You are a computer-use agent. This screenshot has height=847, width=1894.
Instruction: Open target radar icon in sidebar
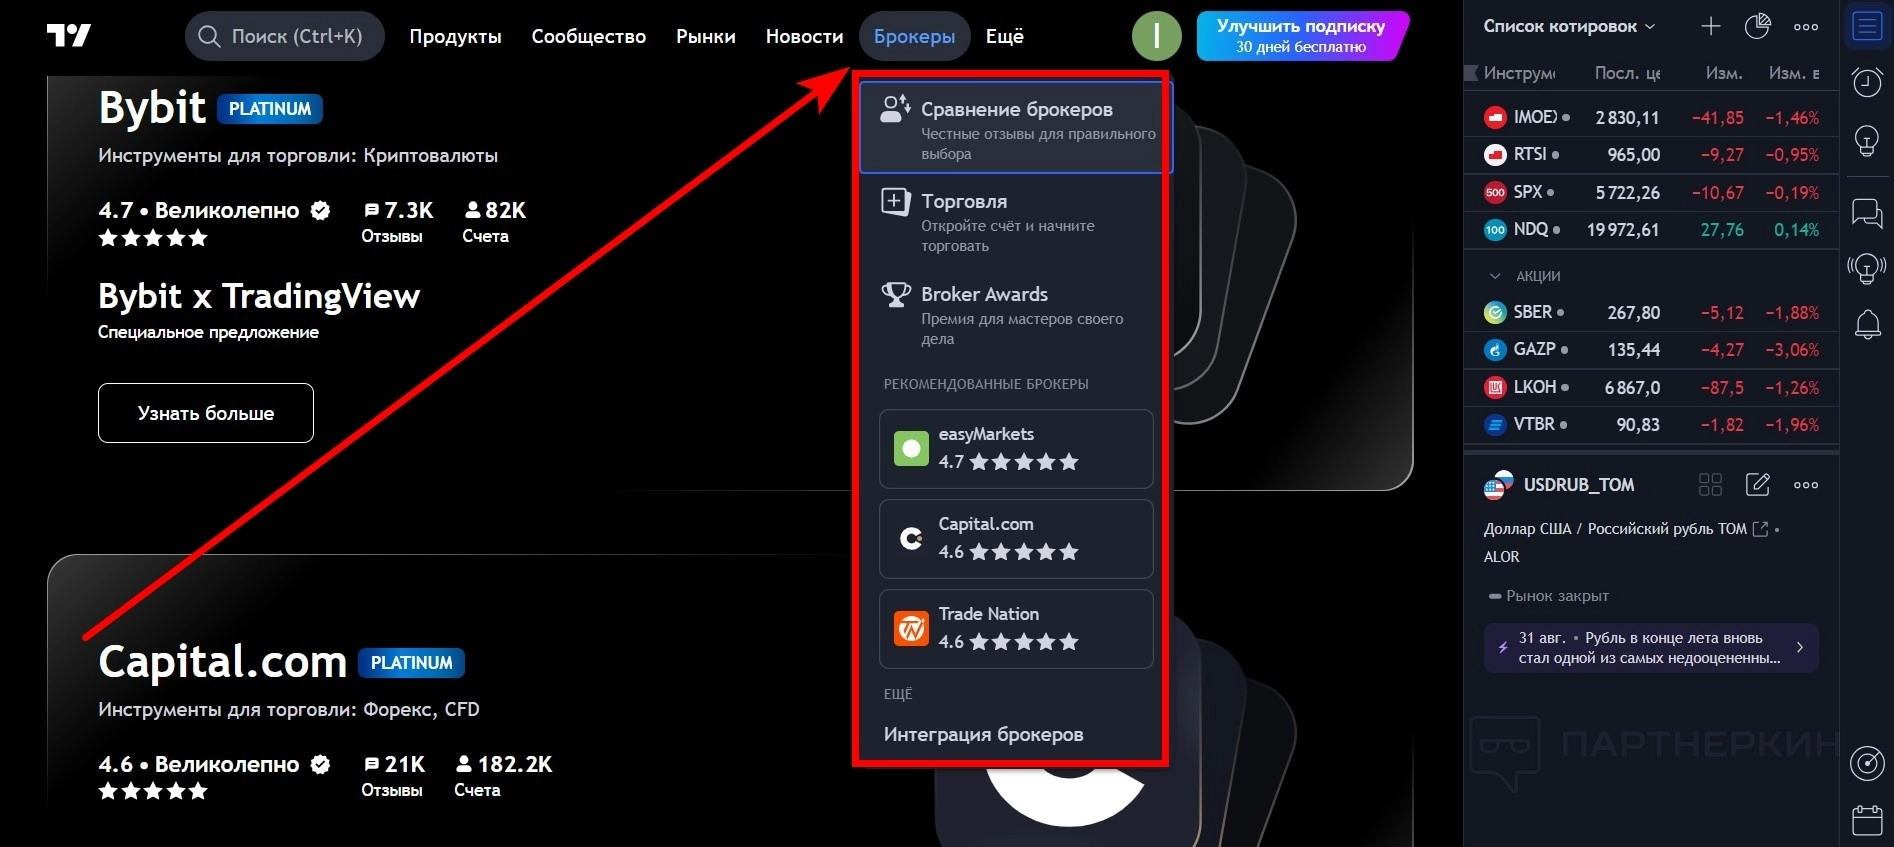pos(1867,764)
